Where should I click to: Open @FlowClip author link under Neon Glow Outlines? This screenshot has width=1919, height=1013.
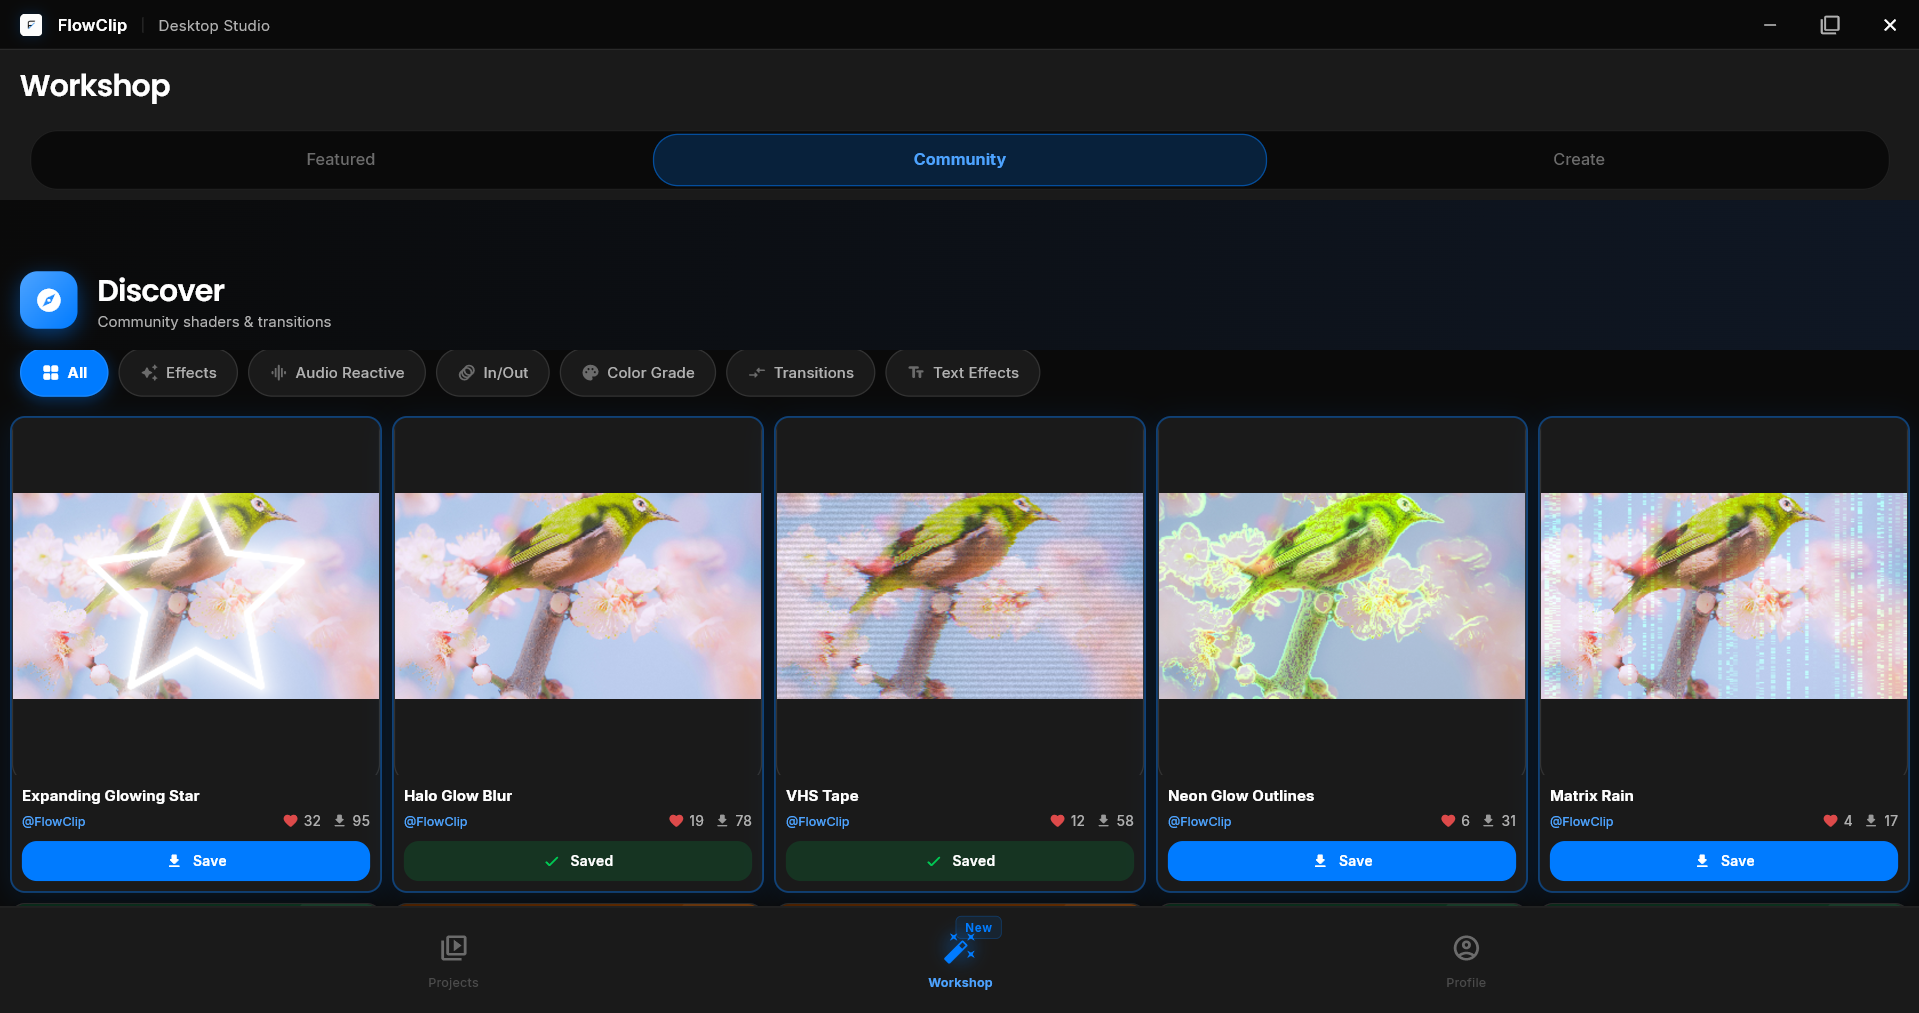click(1200, 822)
